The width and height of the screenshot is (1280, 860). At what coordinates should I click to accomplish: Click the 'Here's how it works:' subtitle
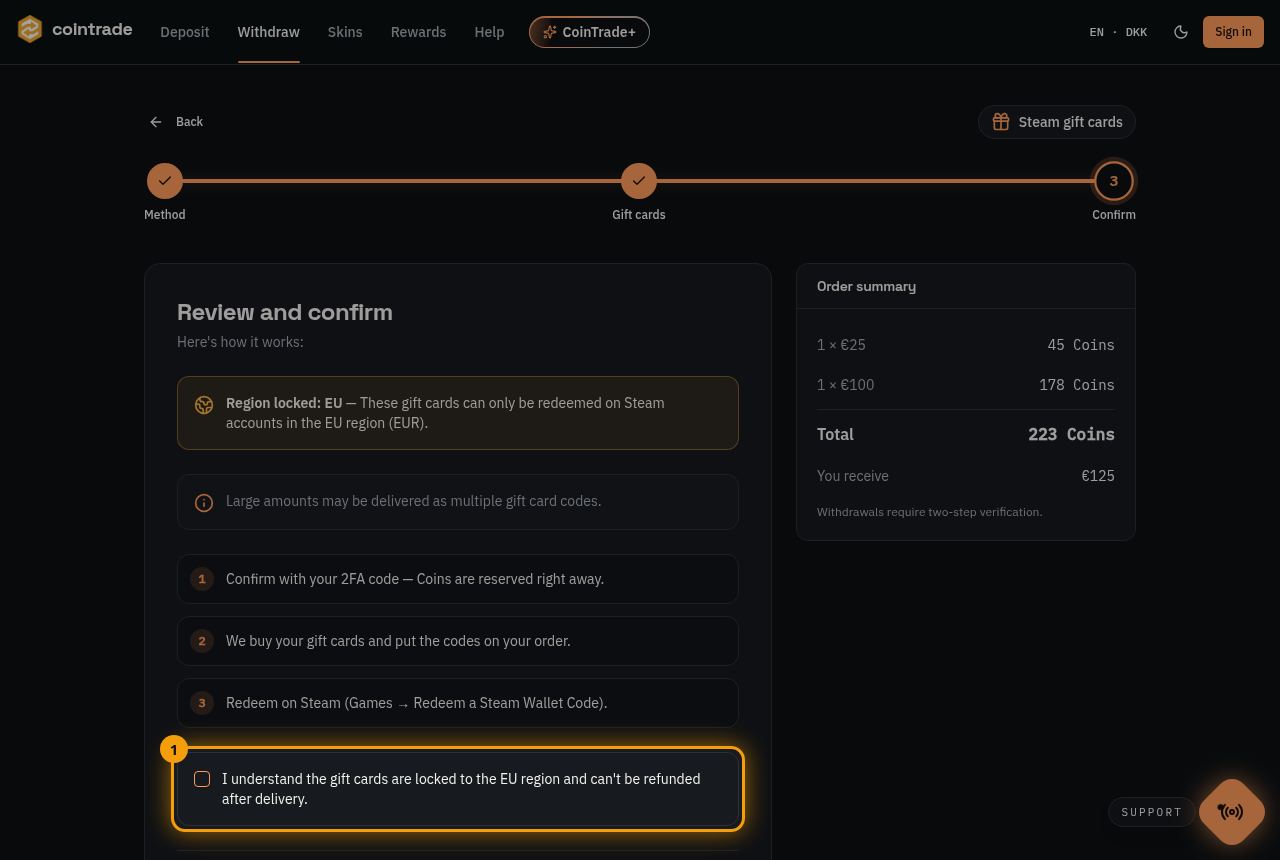click(240, 342)
